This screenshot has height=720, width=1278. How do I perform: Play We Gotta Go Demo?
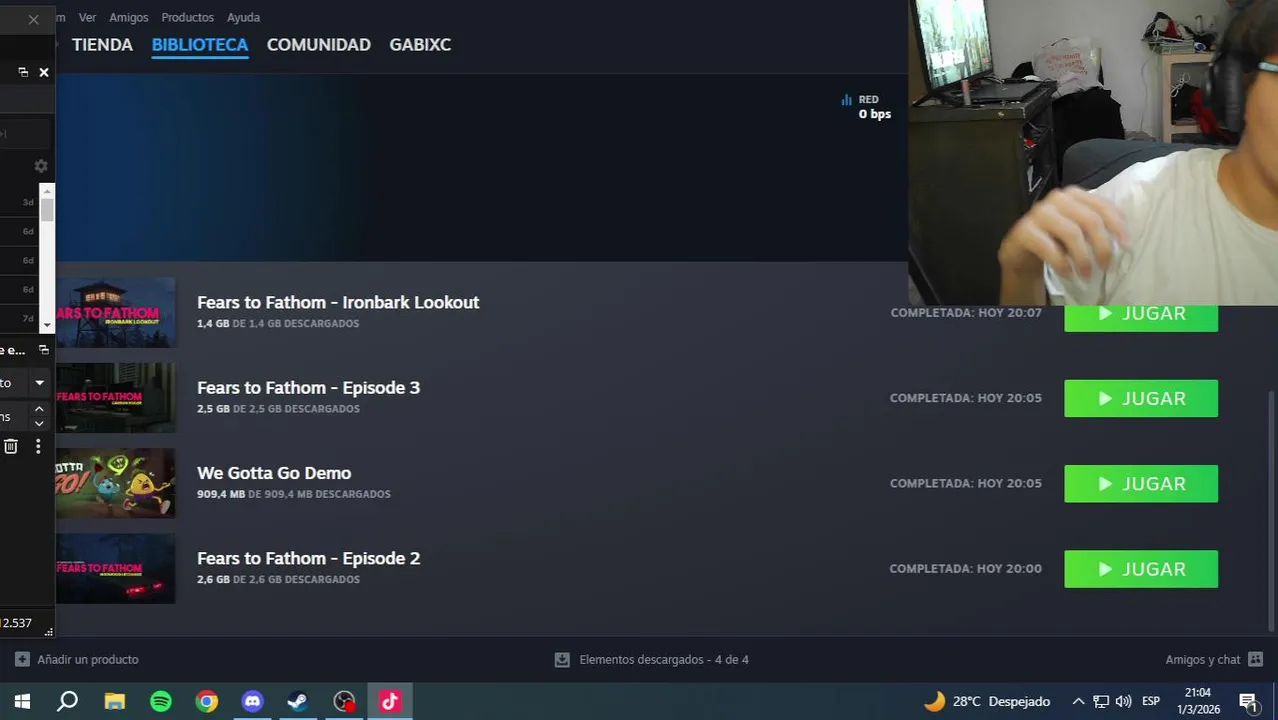click(1141, 484)
